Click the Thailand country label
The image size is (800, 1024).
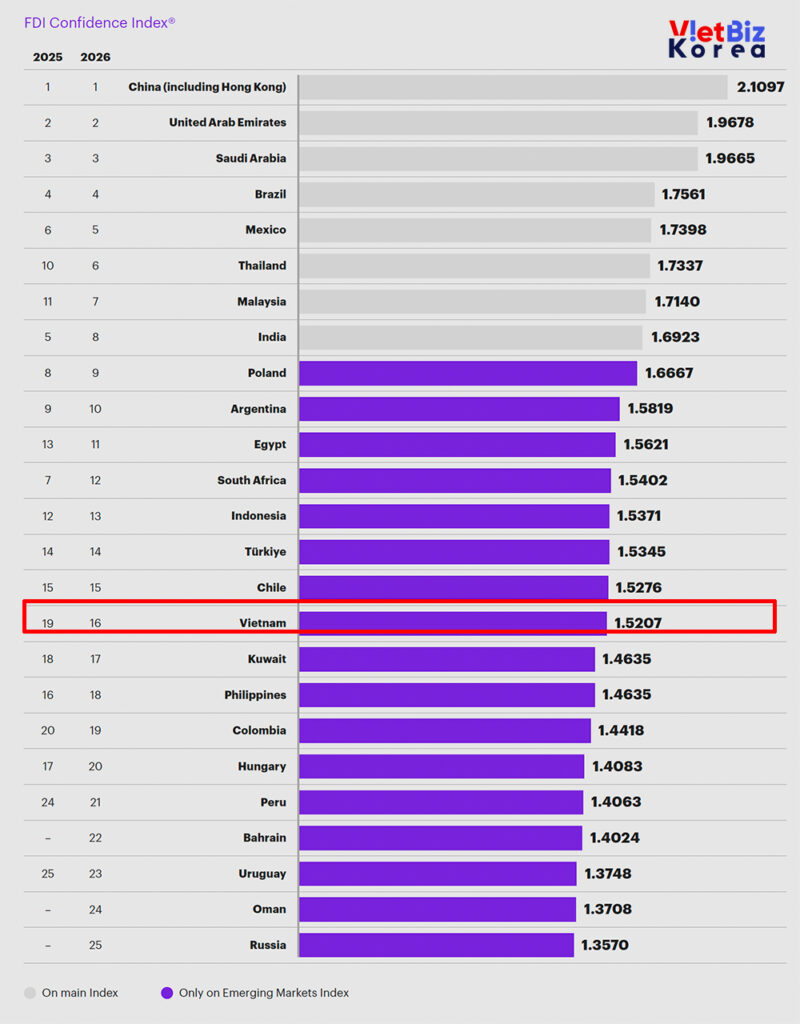[x=261, y=266]
